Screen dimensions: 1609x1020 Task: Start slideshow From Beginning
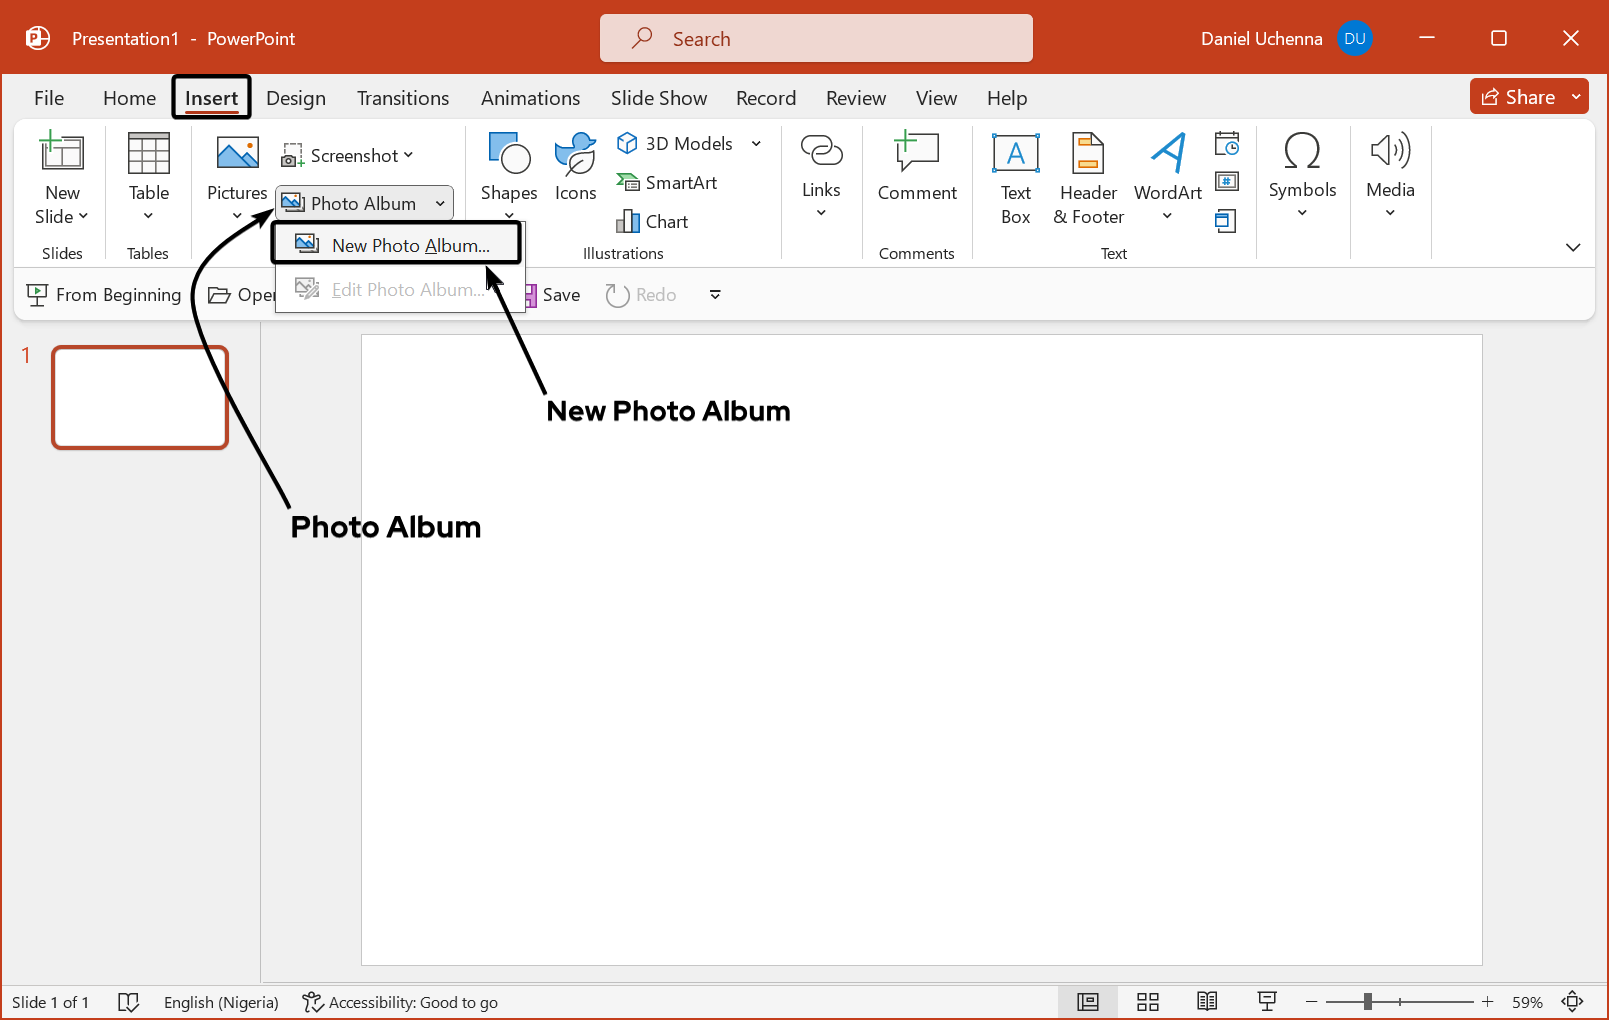[104, 295]
